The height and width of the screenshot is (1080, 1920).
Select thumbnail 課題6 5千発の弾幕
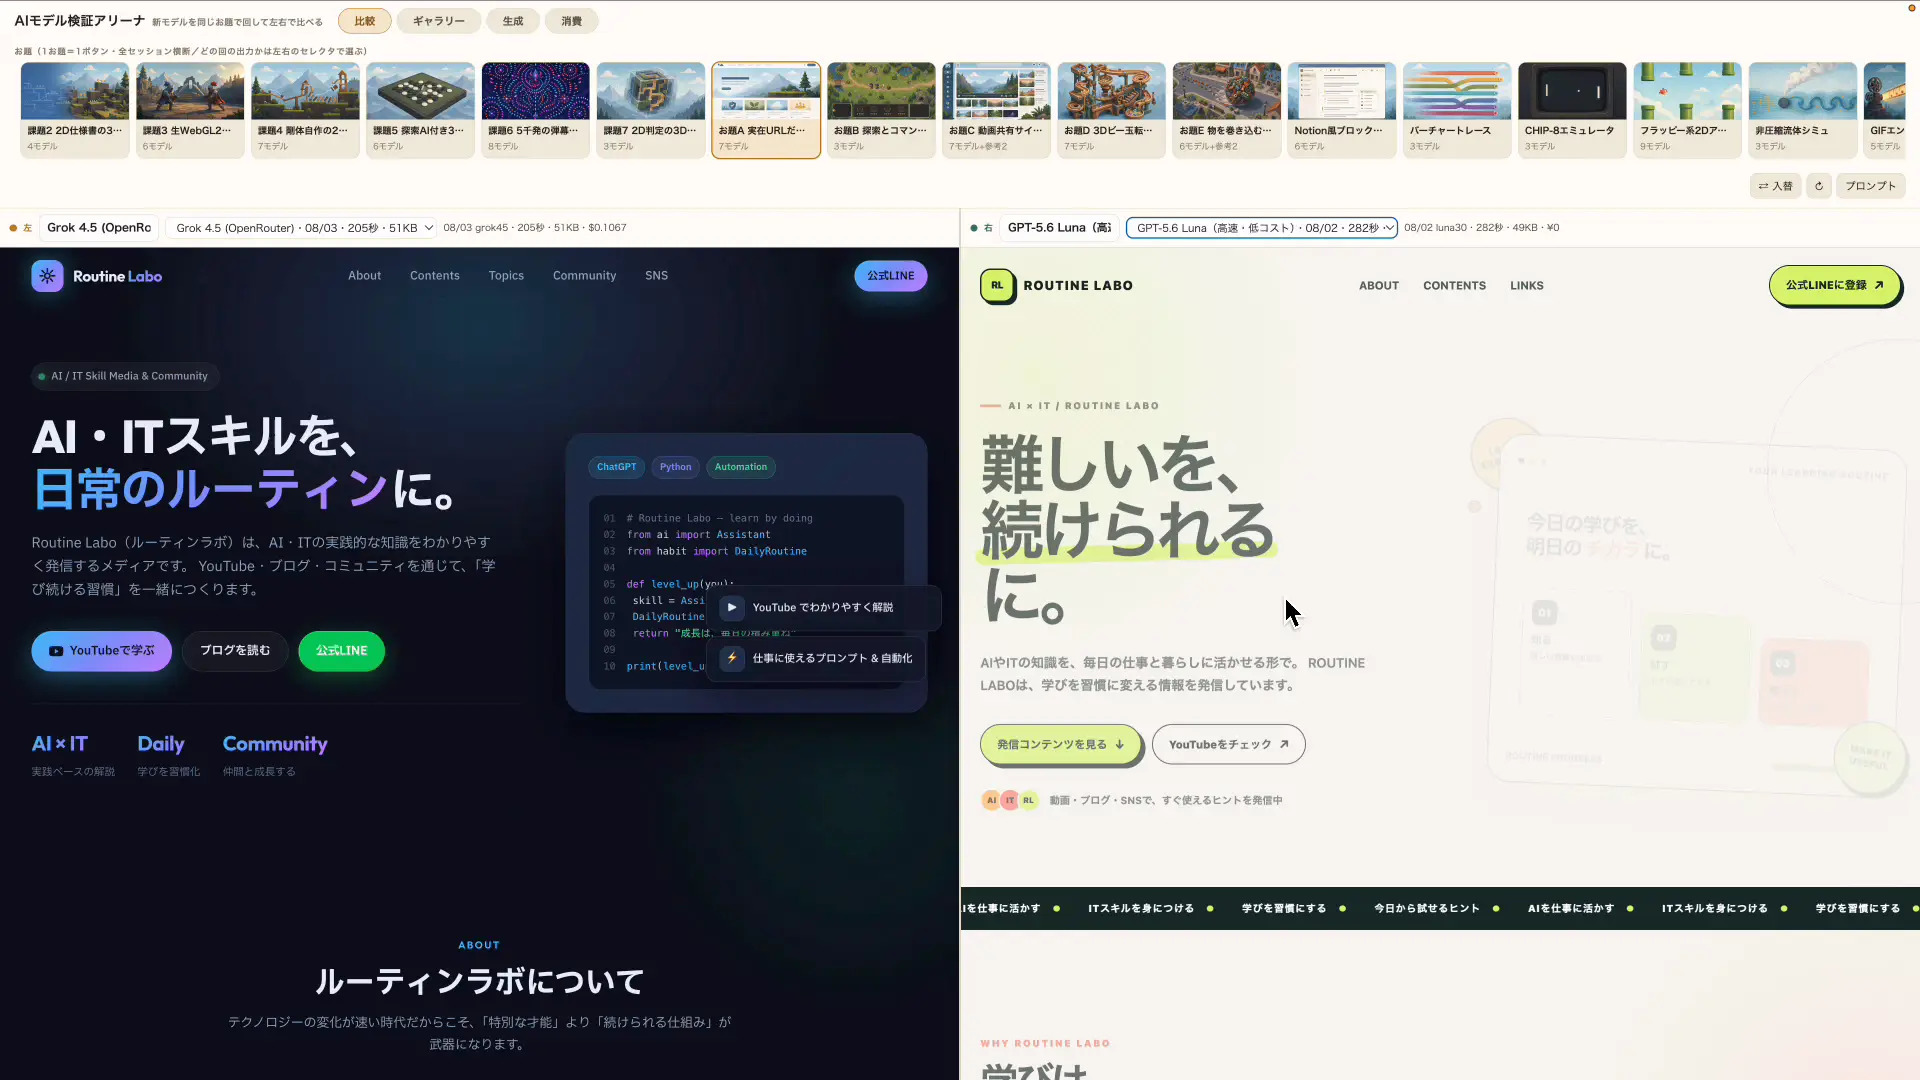tap(536, 110)
